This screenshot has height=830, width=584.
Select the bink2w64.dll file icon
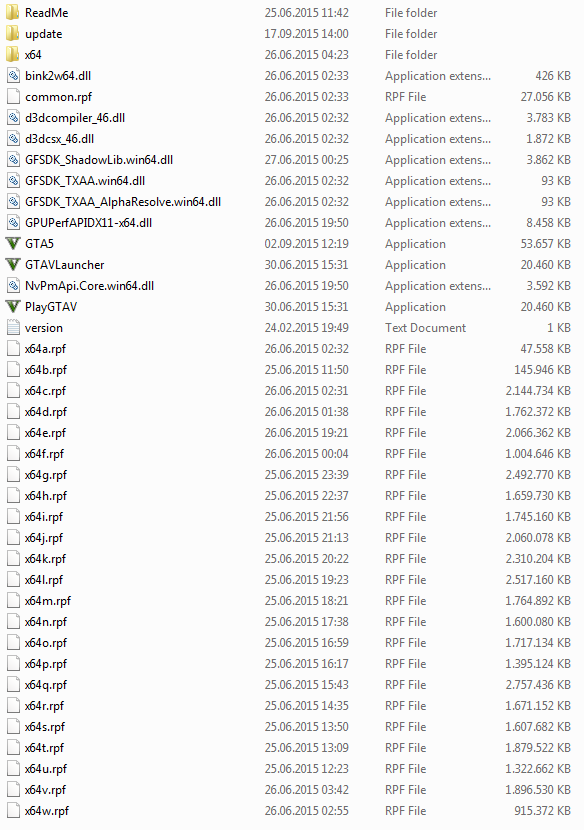point(13,76)
